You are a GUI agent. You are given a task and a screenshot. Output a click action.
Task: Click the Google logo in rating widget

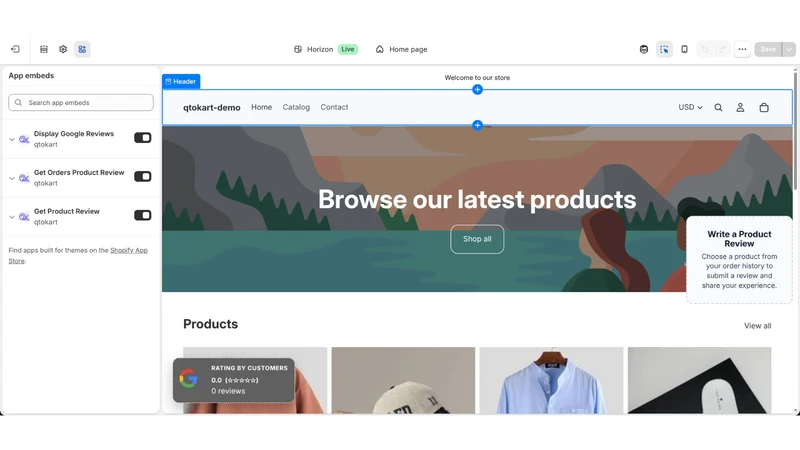(188, 379)
